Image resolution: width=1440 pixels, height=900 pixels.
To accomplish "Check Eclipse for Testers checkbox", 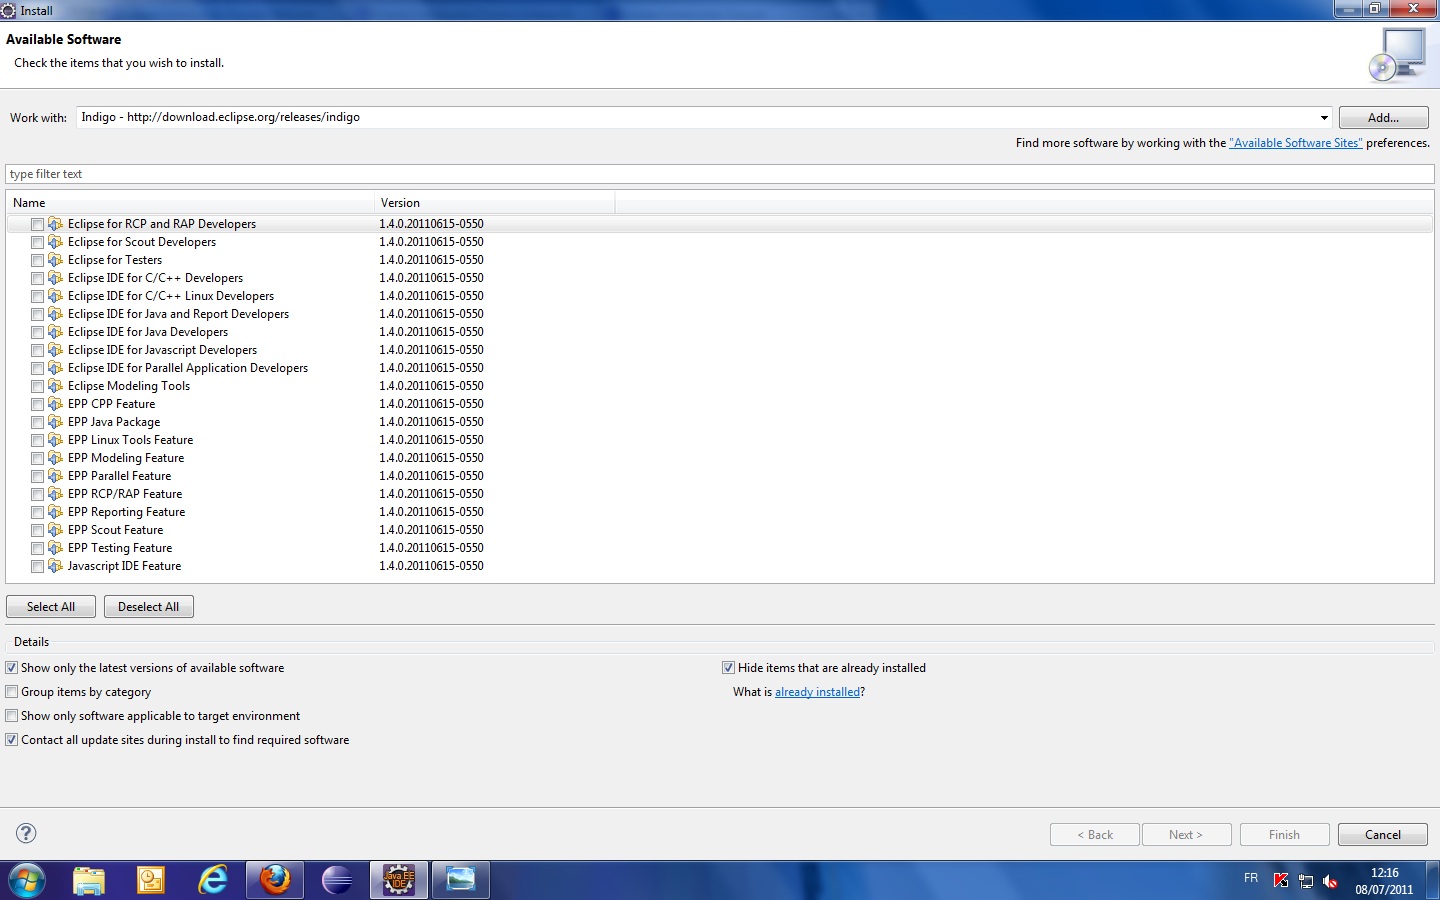I will click(37, 260).
